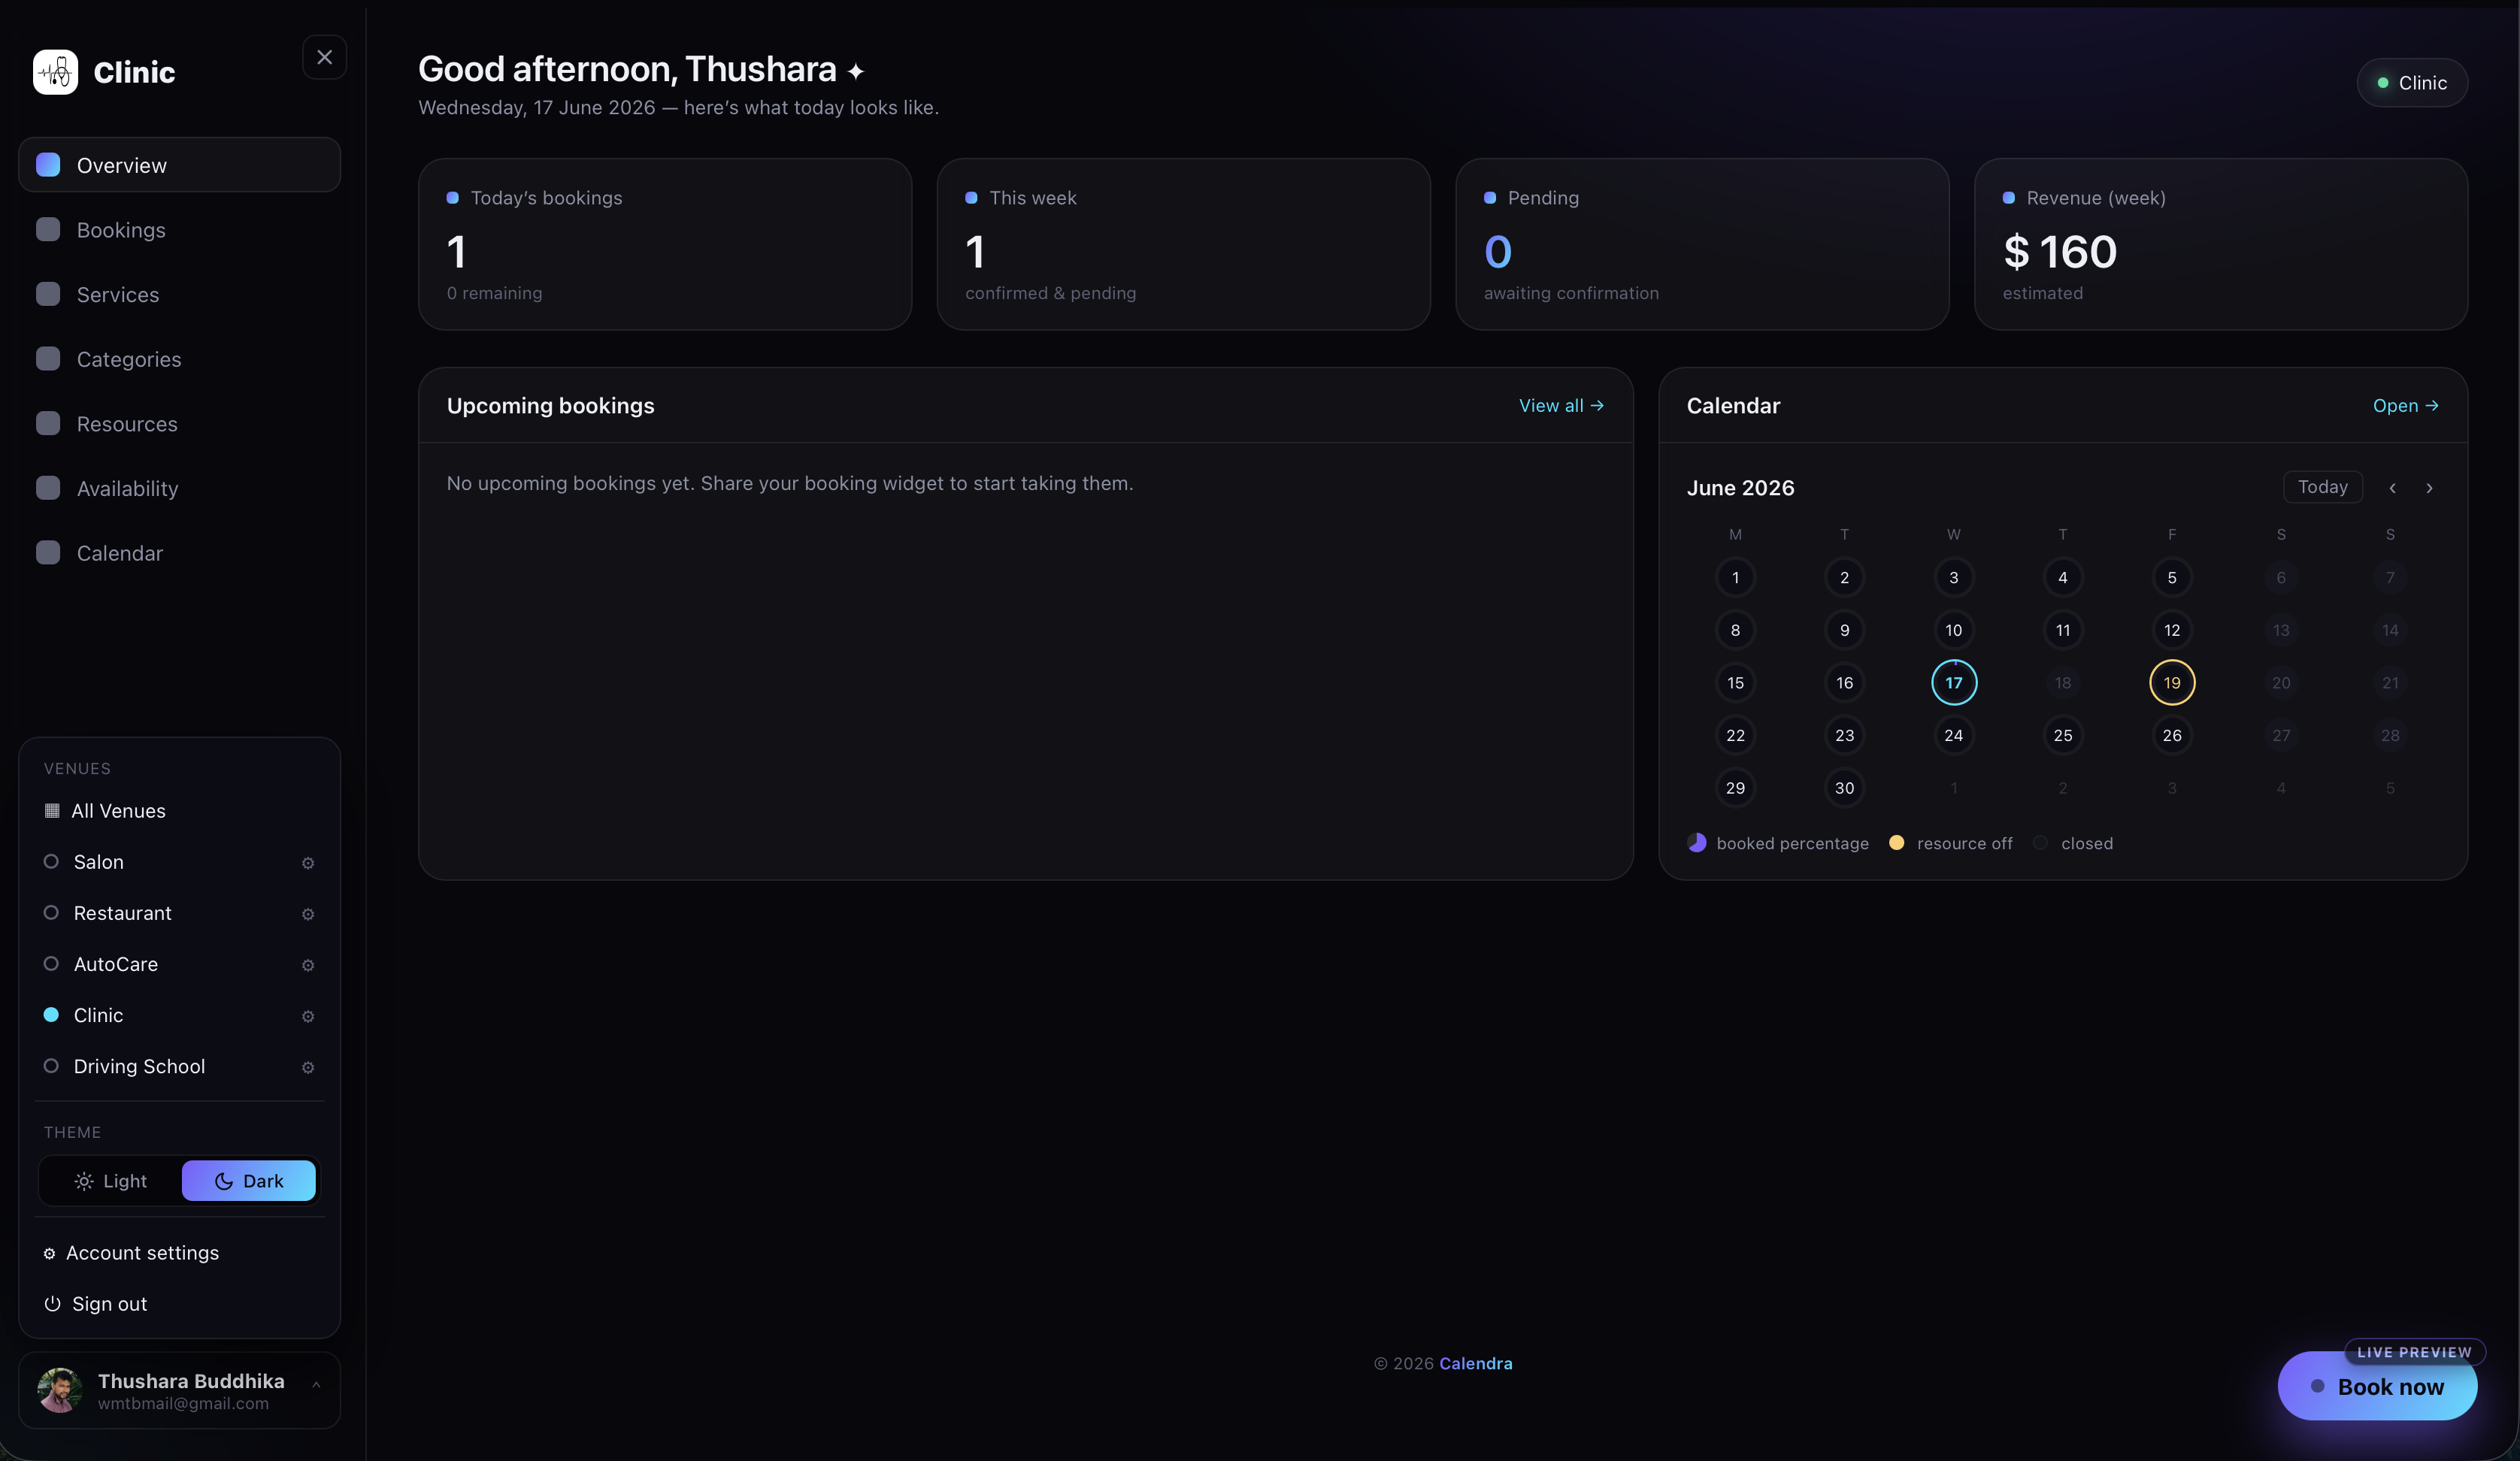Image resolution: width=2520 pixels, height=1461 pixels.
Task: Click the Thushara Buddhika profile avatar
Action: [x=59, y=1390]
